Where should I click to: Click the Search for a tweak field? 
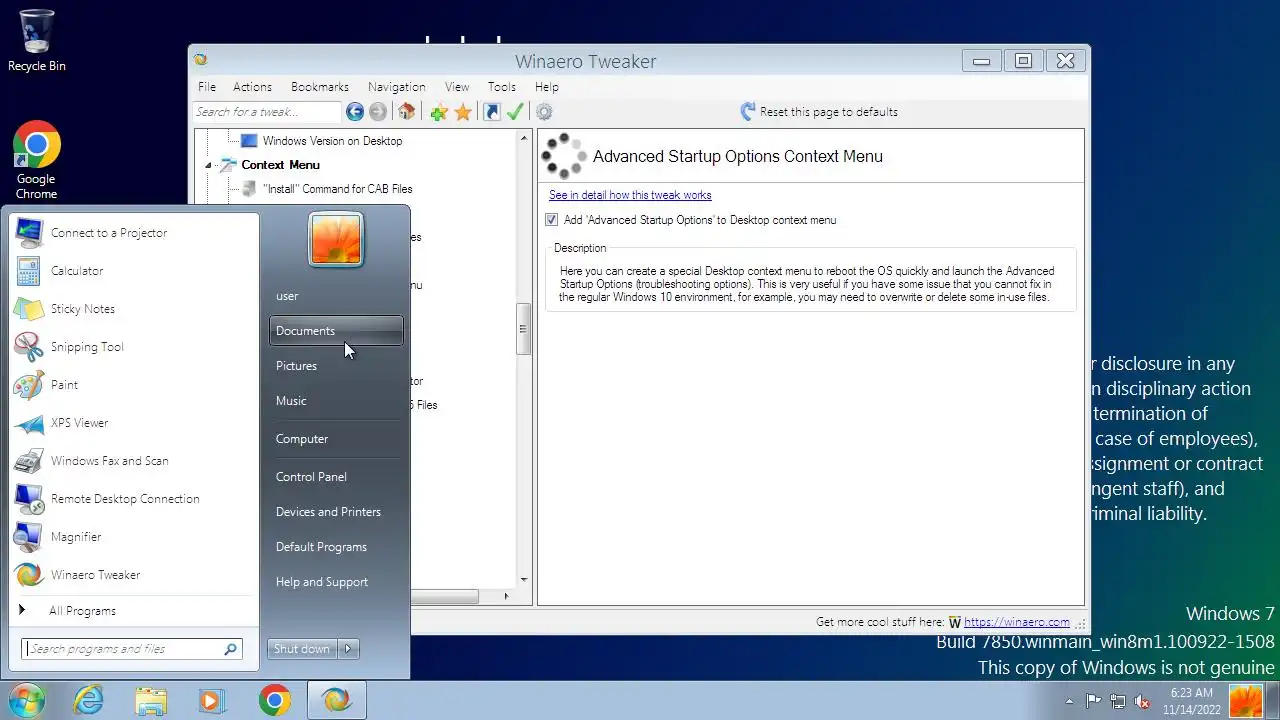point(267,112)
